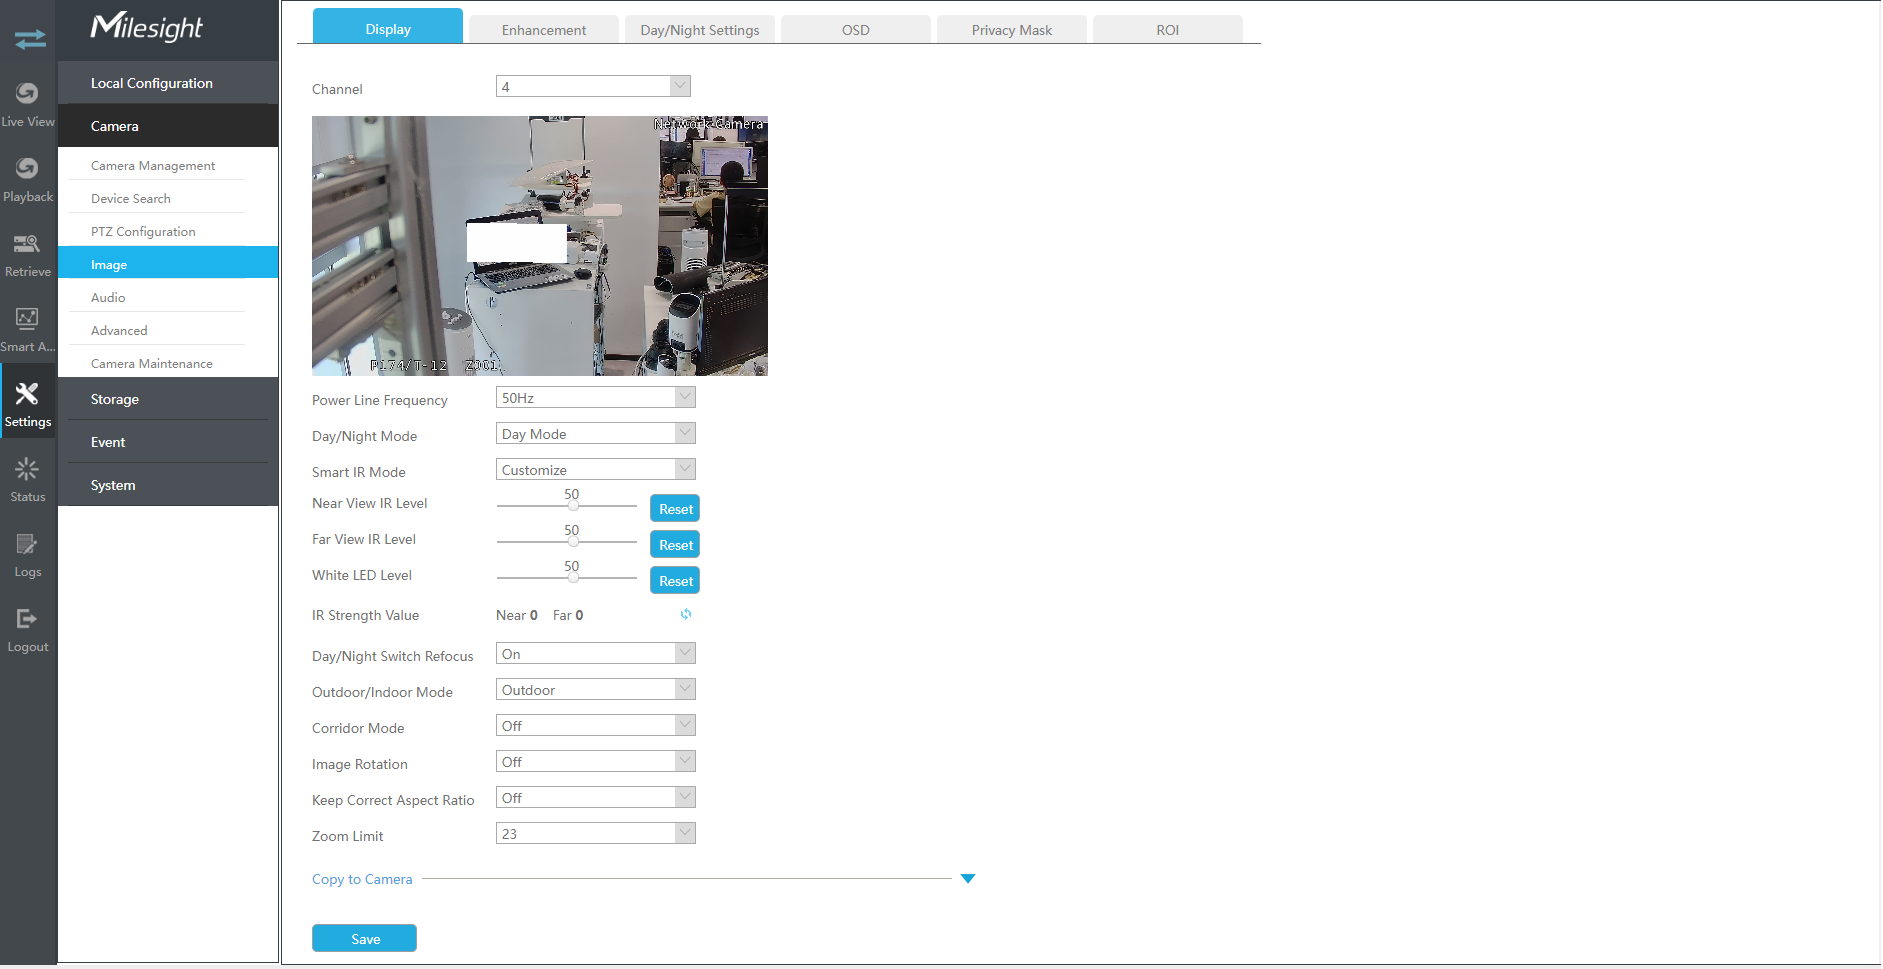This screenshot has width=1883, height=969.
Task: Switch to the Enhancement tab
Action: [x=544, y=30]
